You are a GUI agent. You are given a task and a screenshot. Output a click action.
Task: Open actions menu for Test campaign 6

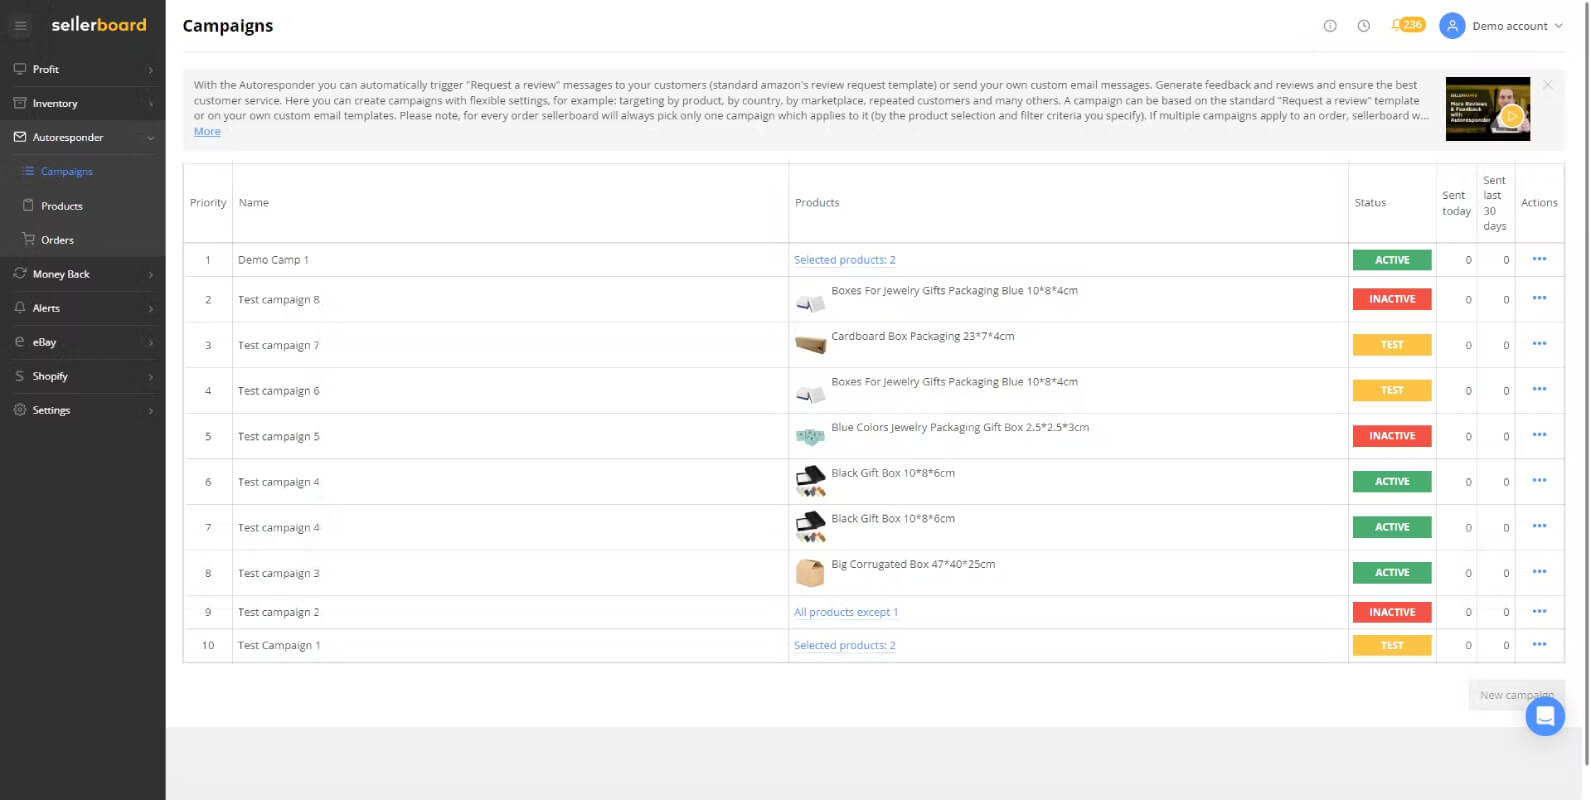pyautogui.click(x=1539, y=389)
